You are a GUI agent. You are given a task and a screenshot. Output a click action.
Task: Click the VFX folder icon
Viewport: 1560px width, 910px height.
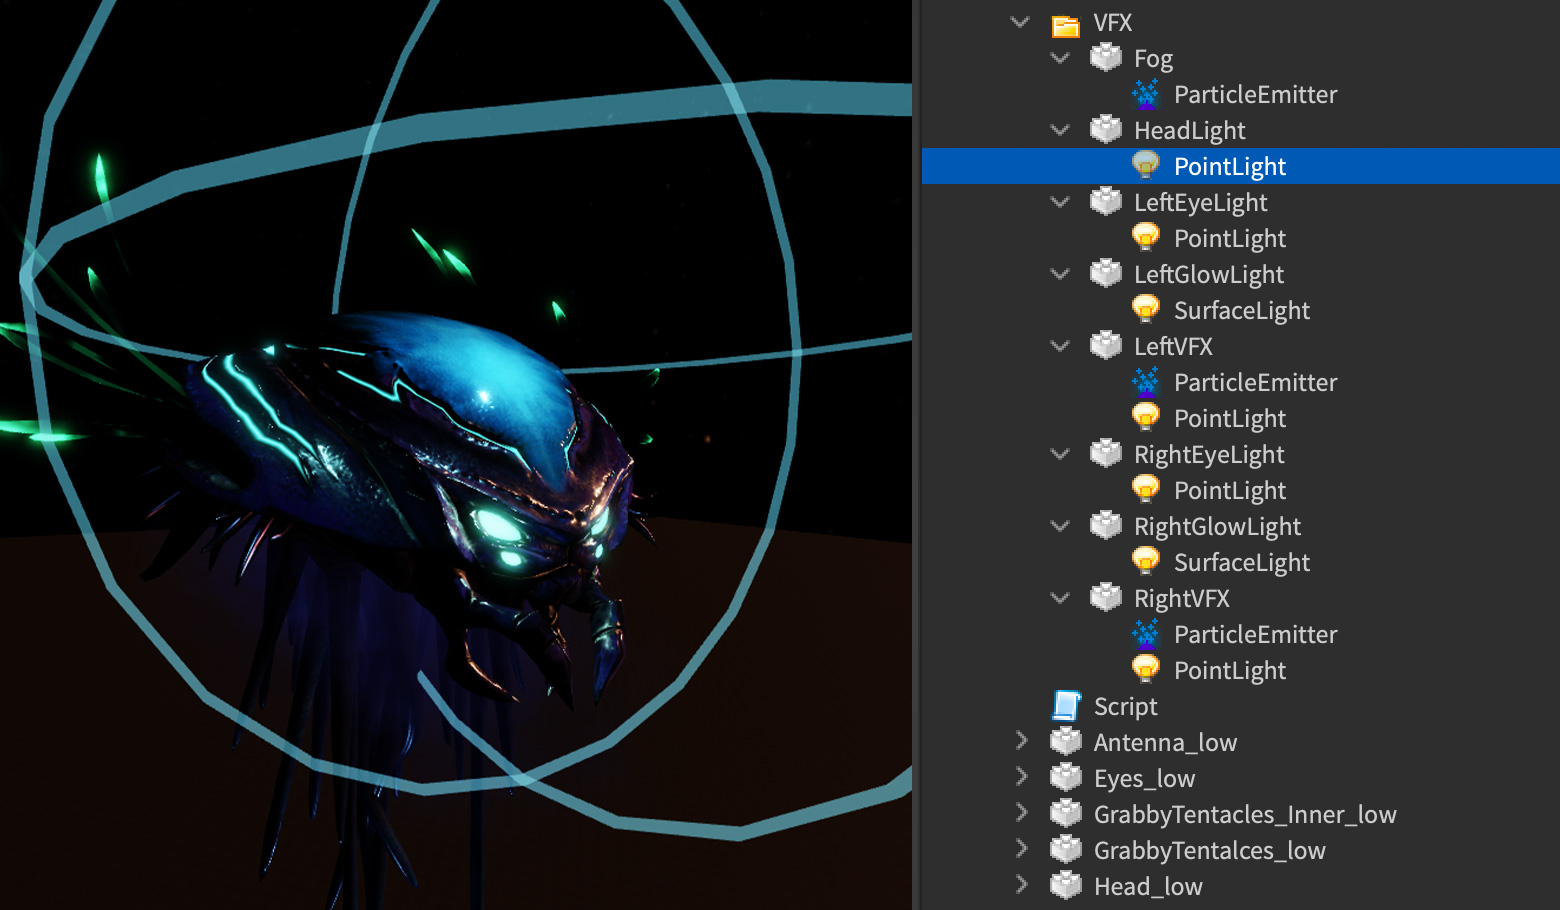click(x=1066, y=25)
